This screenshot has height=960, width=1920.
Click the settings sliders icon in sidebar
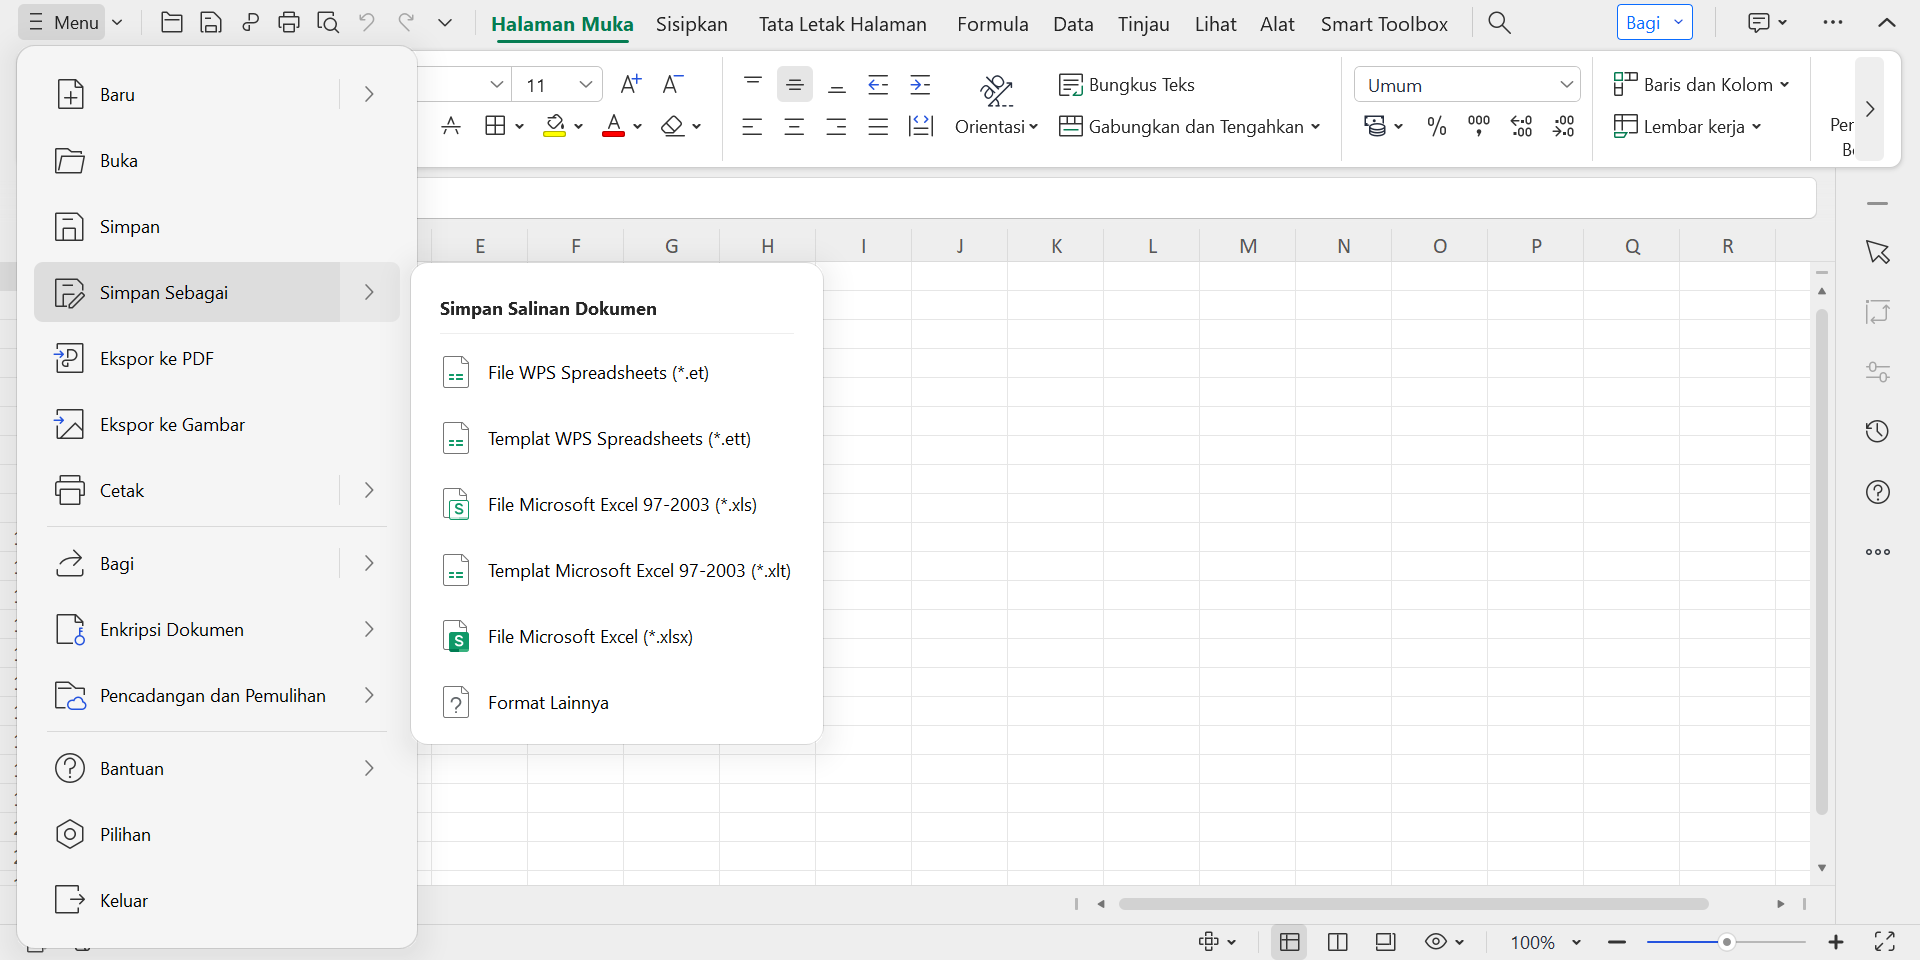(1877, 372)
